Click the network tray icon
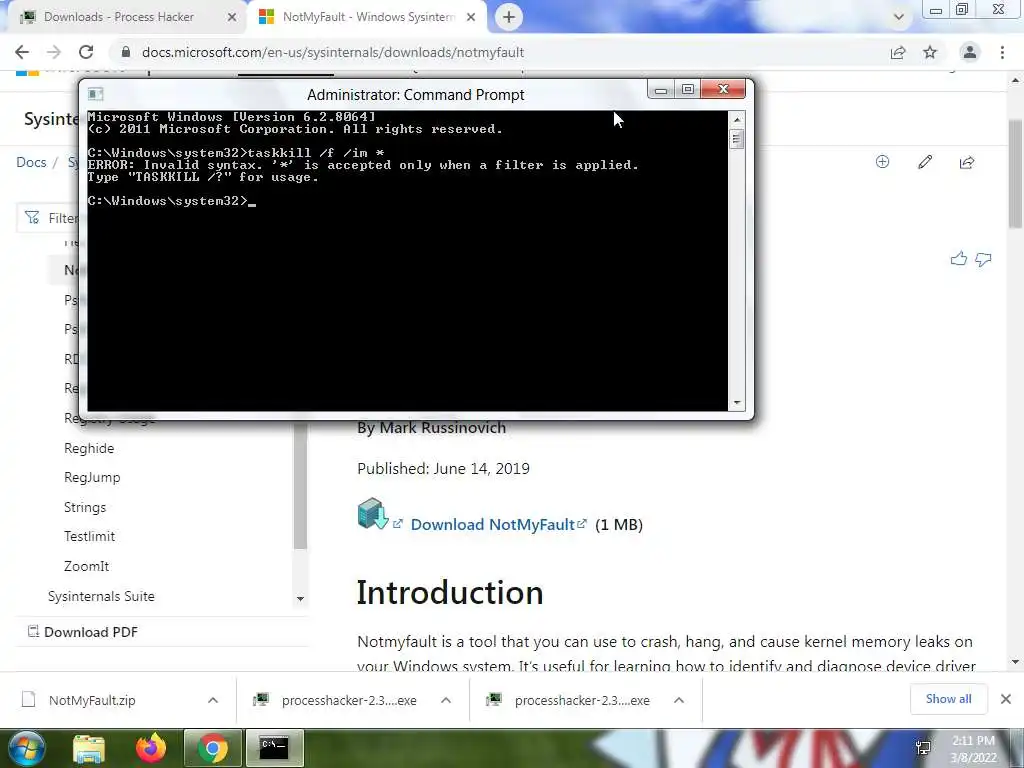Viewport: 1024px width, 768px height. (x=923, y=748)
